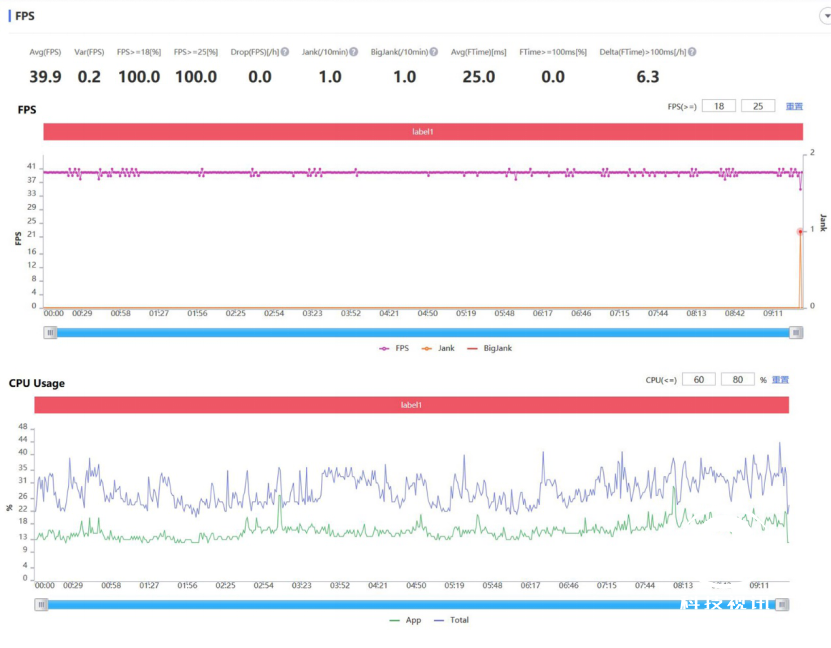Click the FPS>=25[%] metric label
This screenshot has height=648, width=831.
[196, 52]
